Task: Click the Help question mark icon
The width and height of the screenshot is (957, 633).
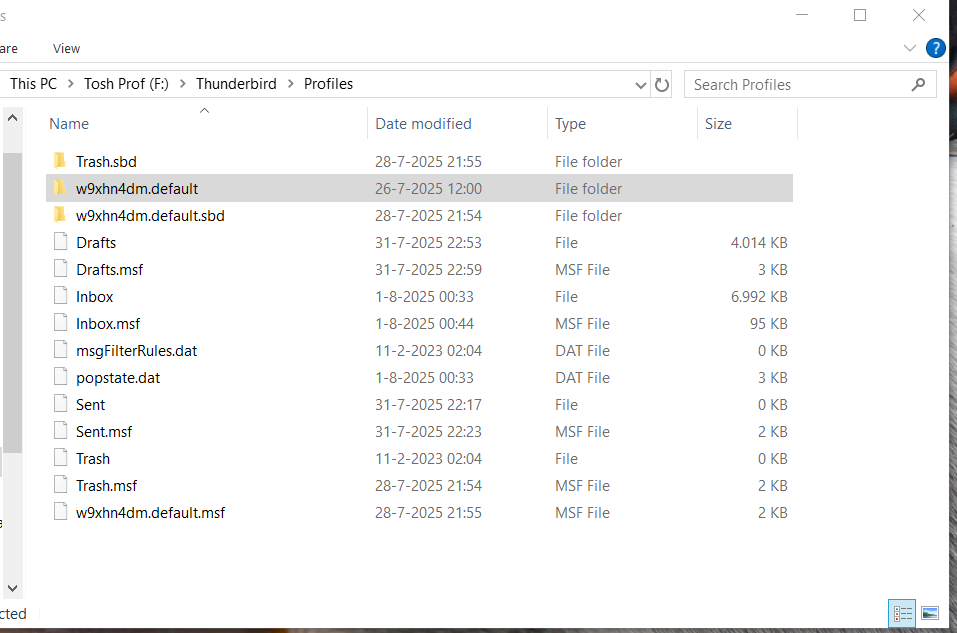Action: [x=936, y=48]
